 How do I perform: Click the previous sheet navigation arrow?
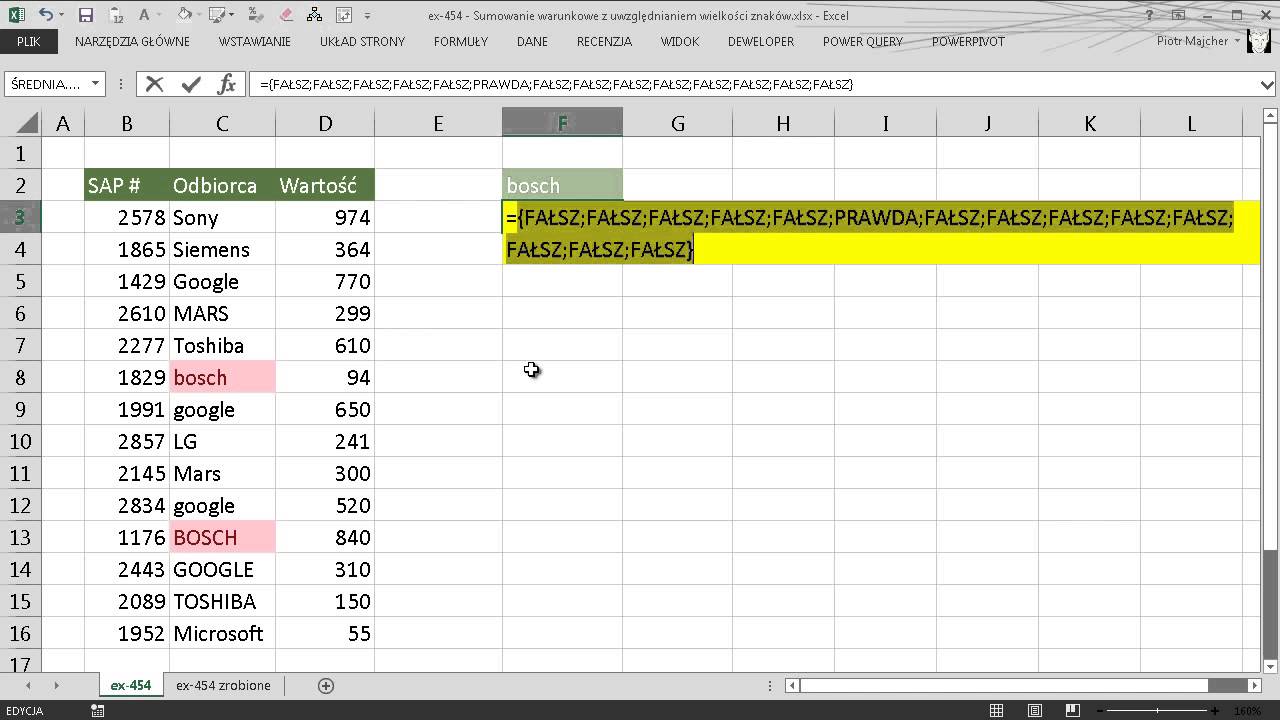tap(27, 685)
